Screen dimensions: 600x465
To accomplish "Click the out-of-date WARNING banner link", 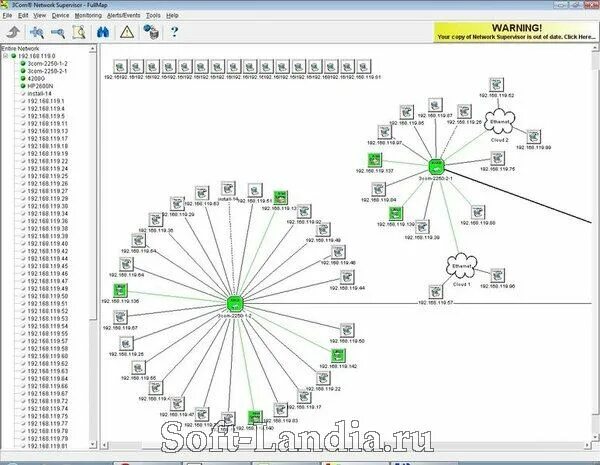I will point(516,32).
